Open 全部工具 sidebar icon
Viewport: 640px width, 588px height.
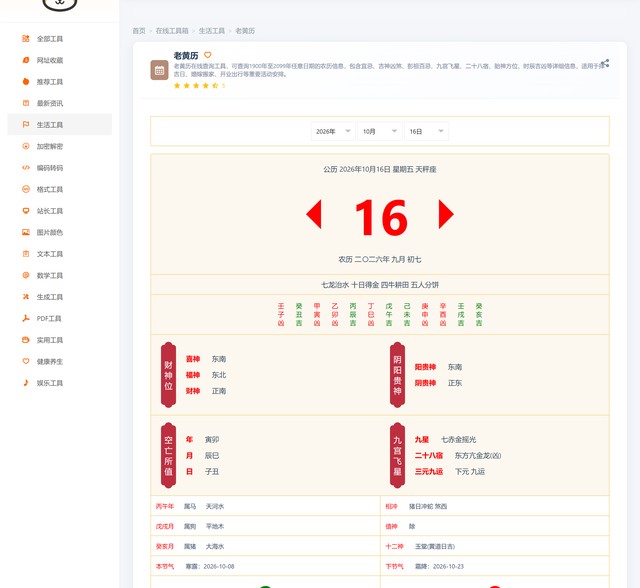pos(26,38)
